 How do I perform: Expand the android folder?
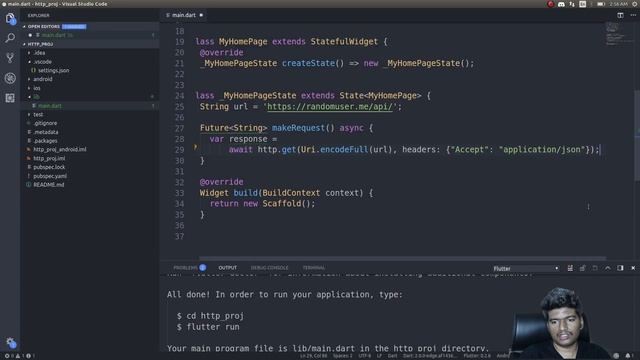pos(40,79)
